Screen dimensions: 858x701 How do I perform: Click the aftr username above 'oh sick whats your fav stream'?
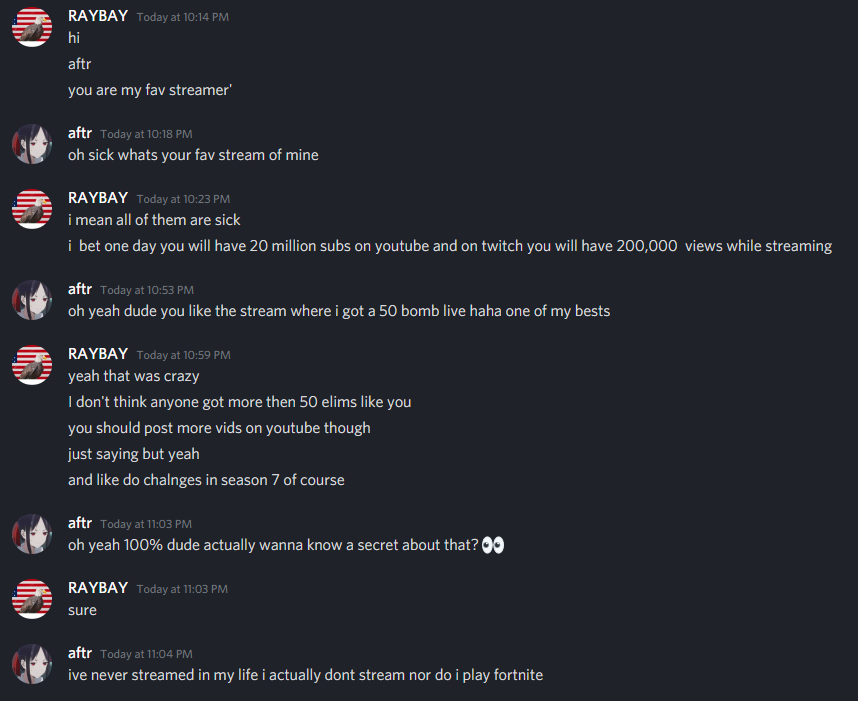(80, 133)
